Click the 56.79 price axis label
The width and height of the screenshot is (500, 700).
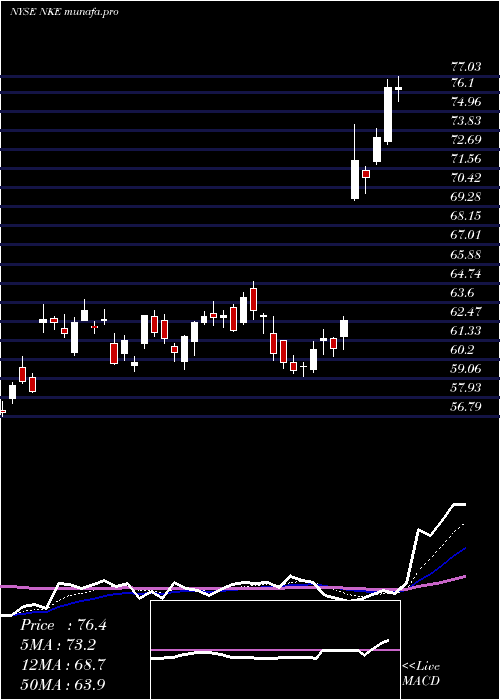pos(466,407)
